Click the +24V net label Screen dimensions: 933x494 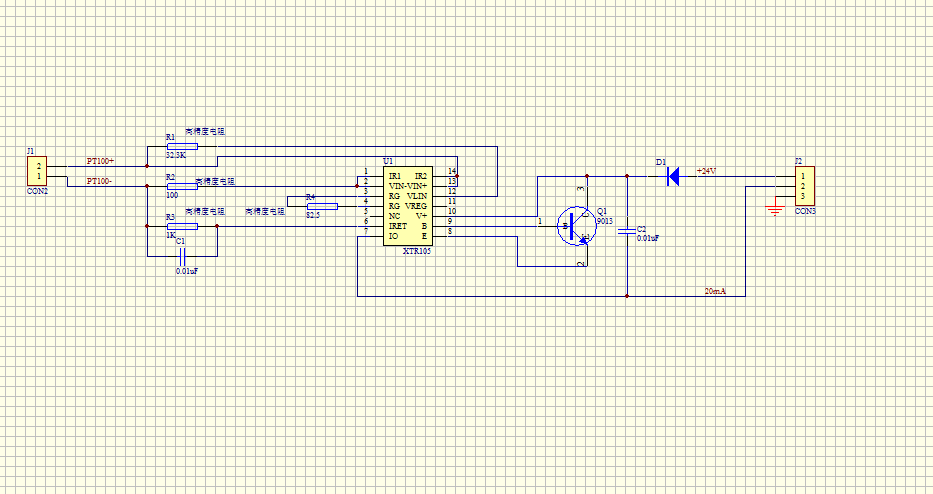[x=706, y=171]
